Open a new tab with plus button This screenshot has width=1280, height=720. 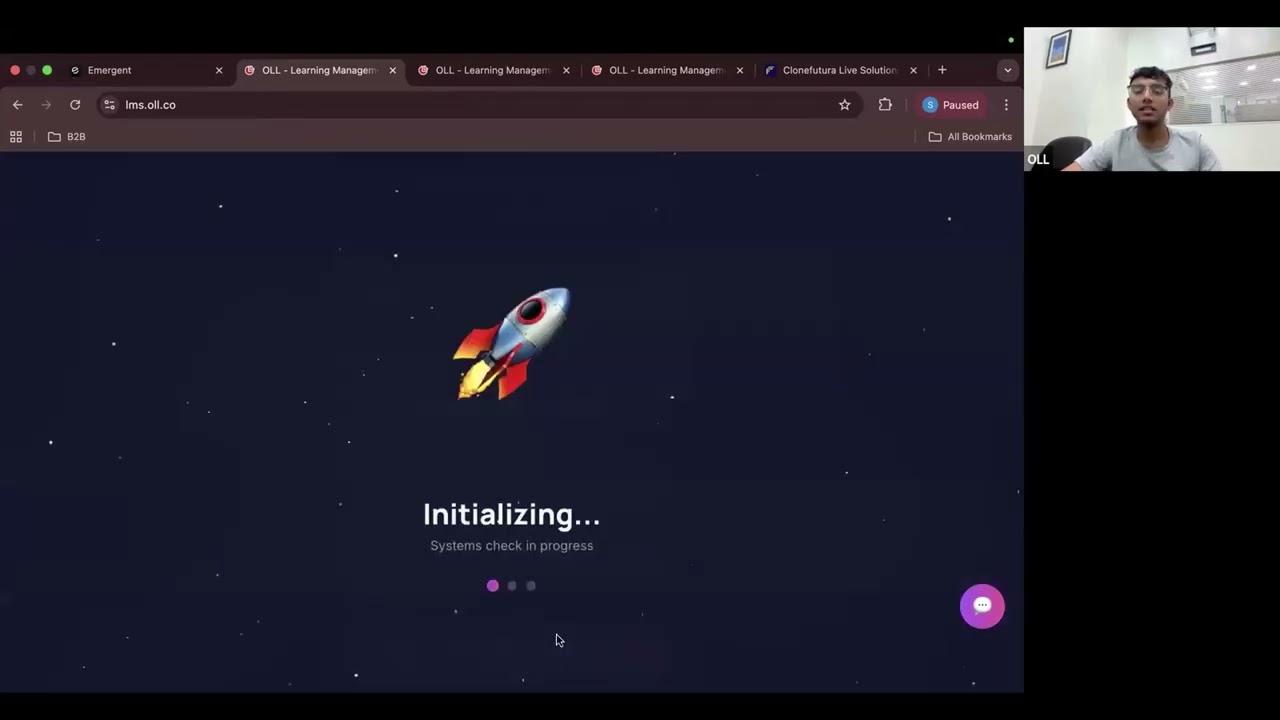(942, 70)
